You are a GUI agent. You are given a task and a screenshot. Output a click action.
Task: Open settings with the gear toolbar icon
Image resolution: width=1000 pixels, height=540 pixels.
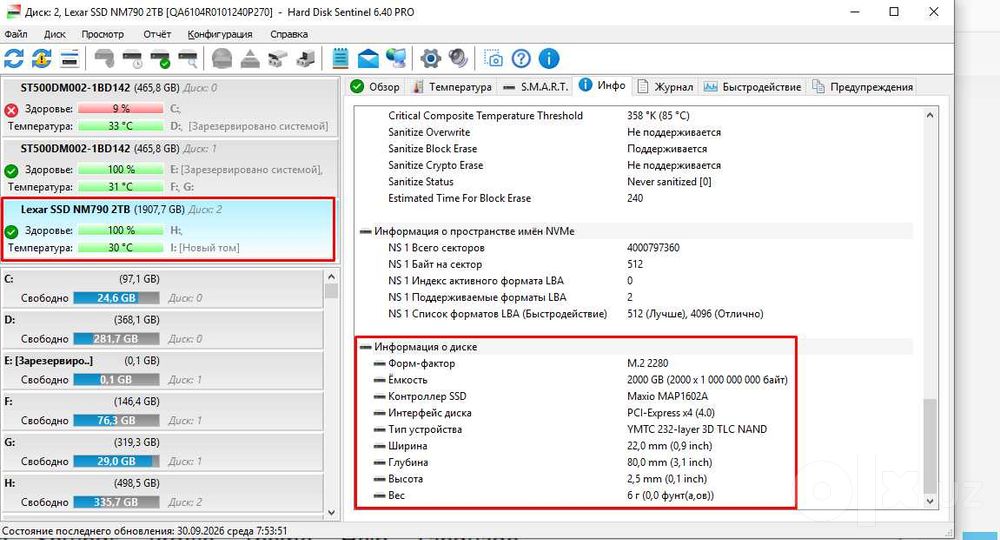click(430, 59)
